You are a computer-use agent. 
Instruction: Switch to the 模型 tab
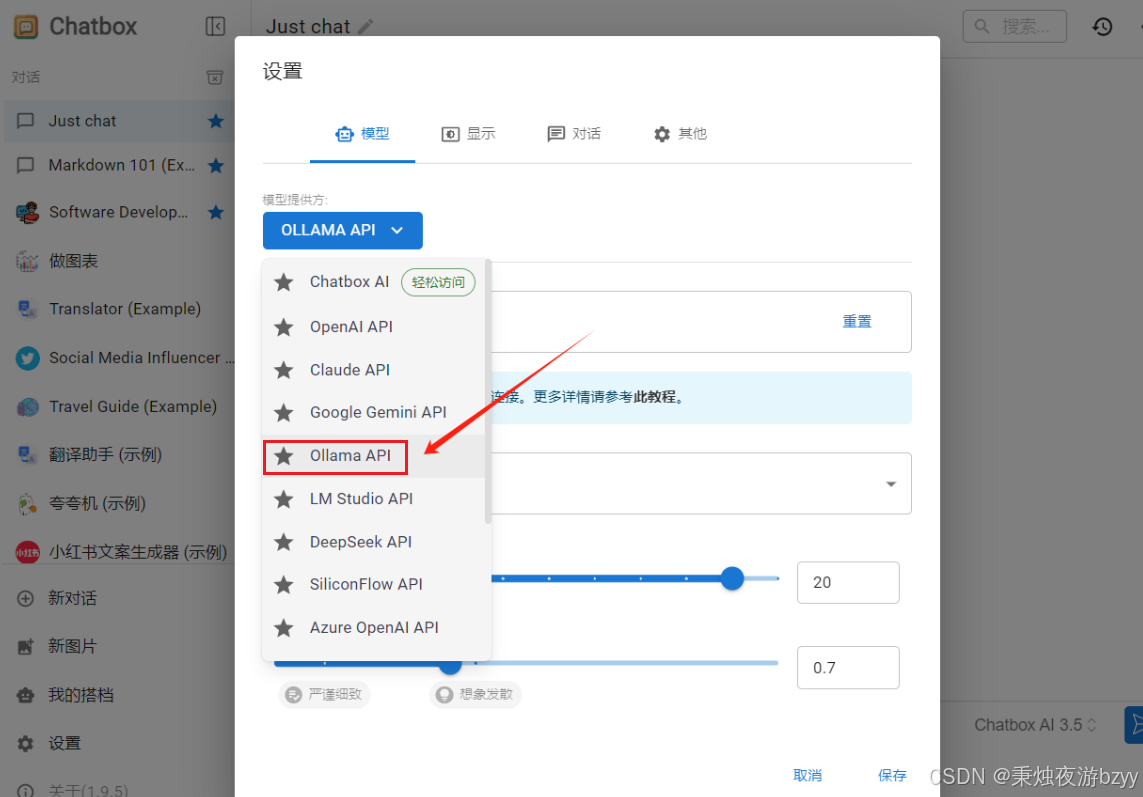(x=362, y=134)
